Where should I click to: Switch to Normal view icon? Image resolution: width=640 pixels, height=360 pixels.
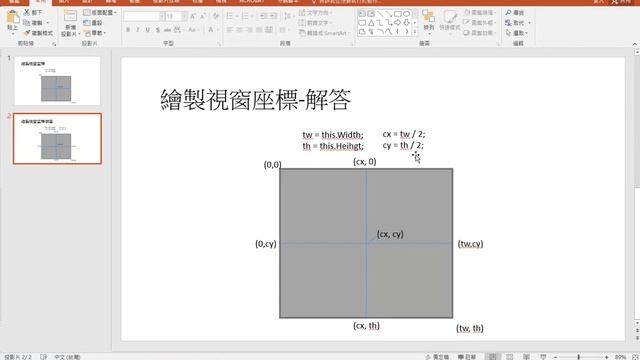(x=493, y=357)
